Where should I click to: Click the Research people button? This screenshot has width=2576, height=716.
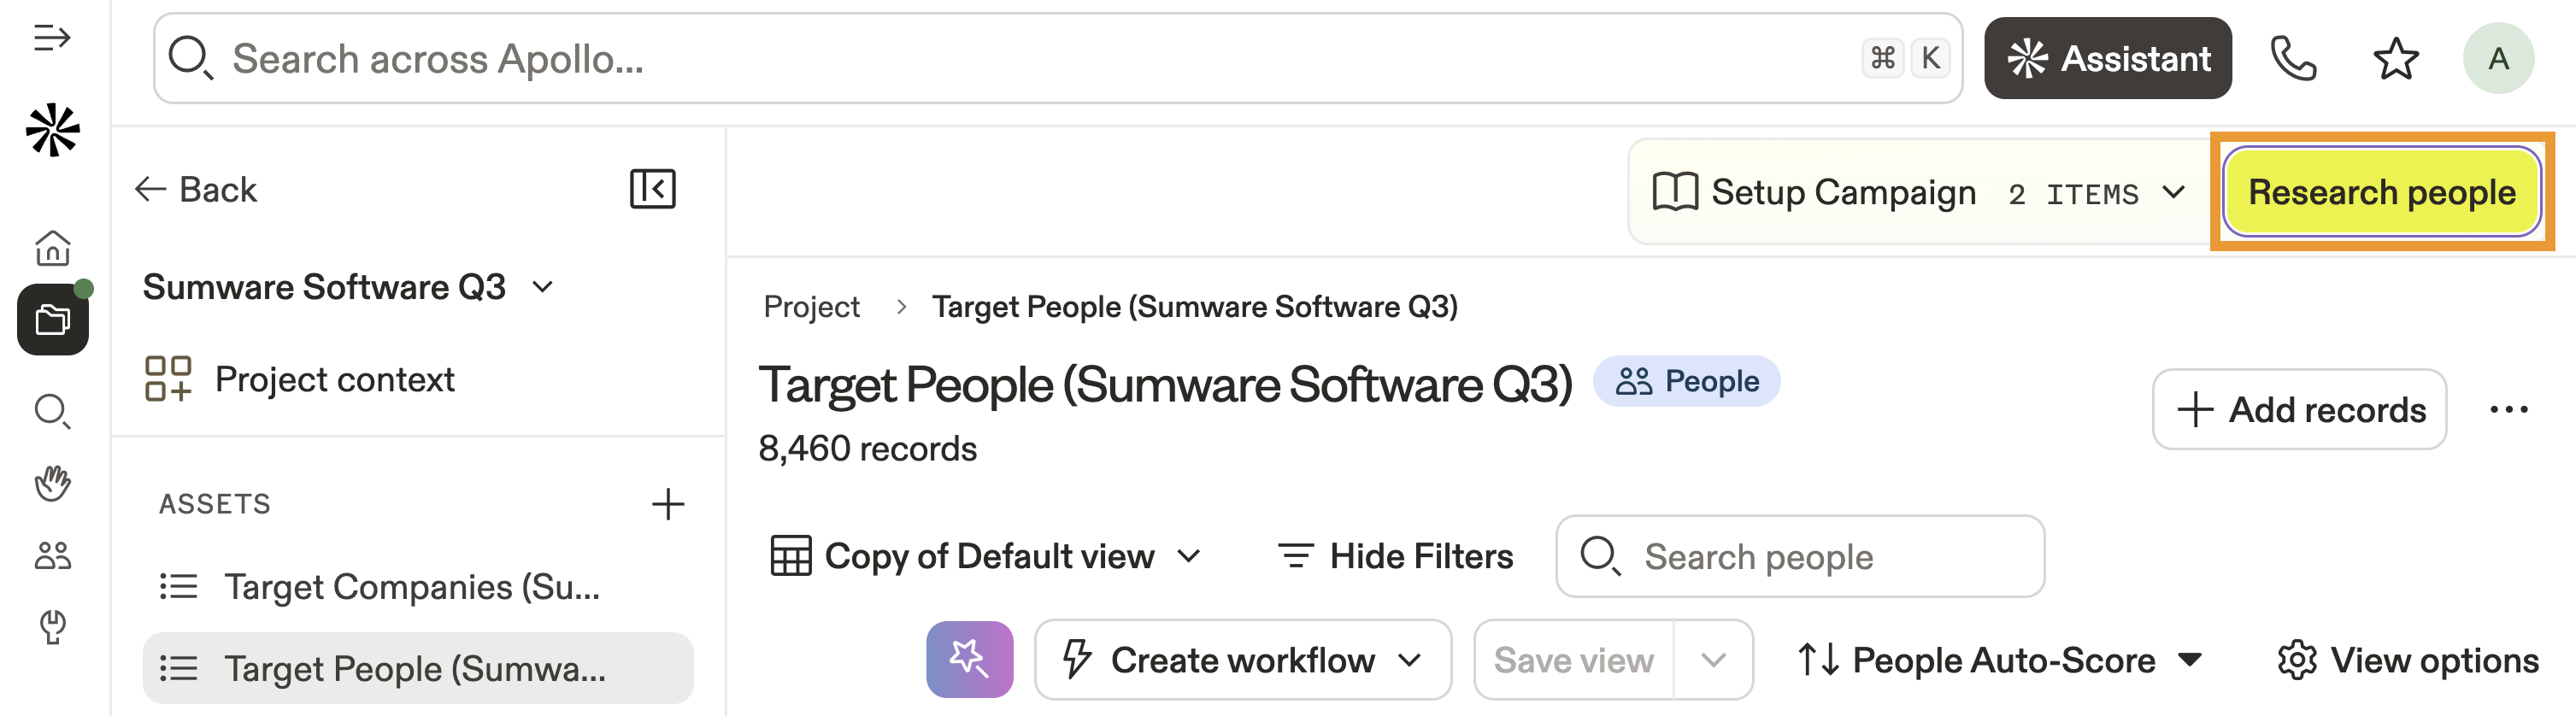click(2381, 192)
